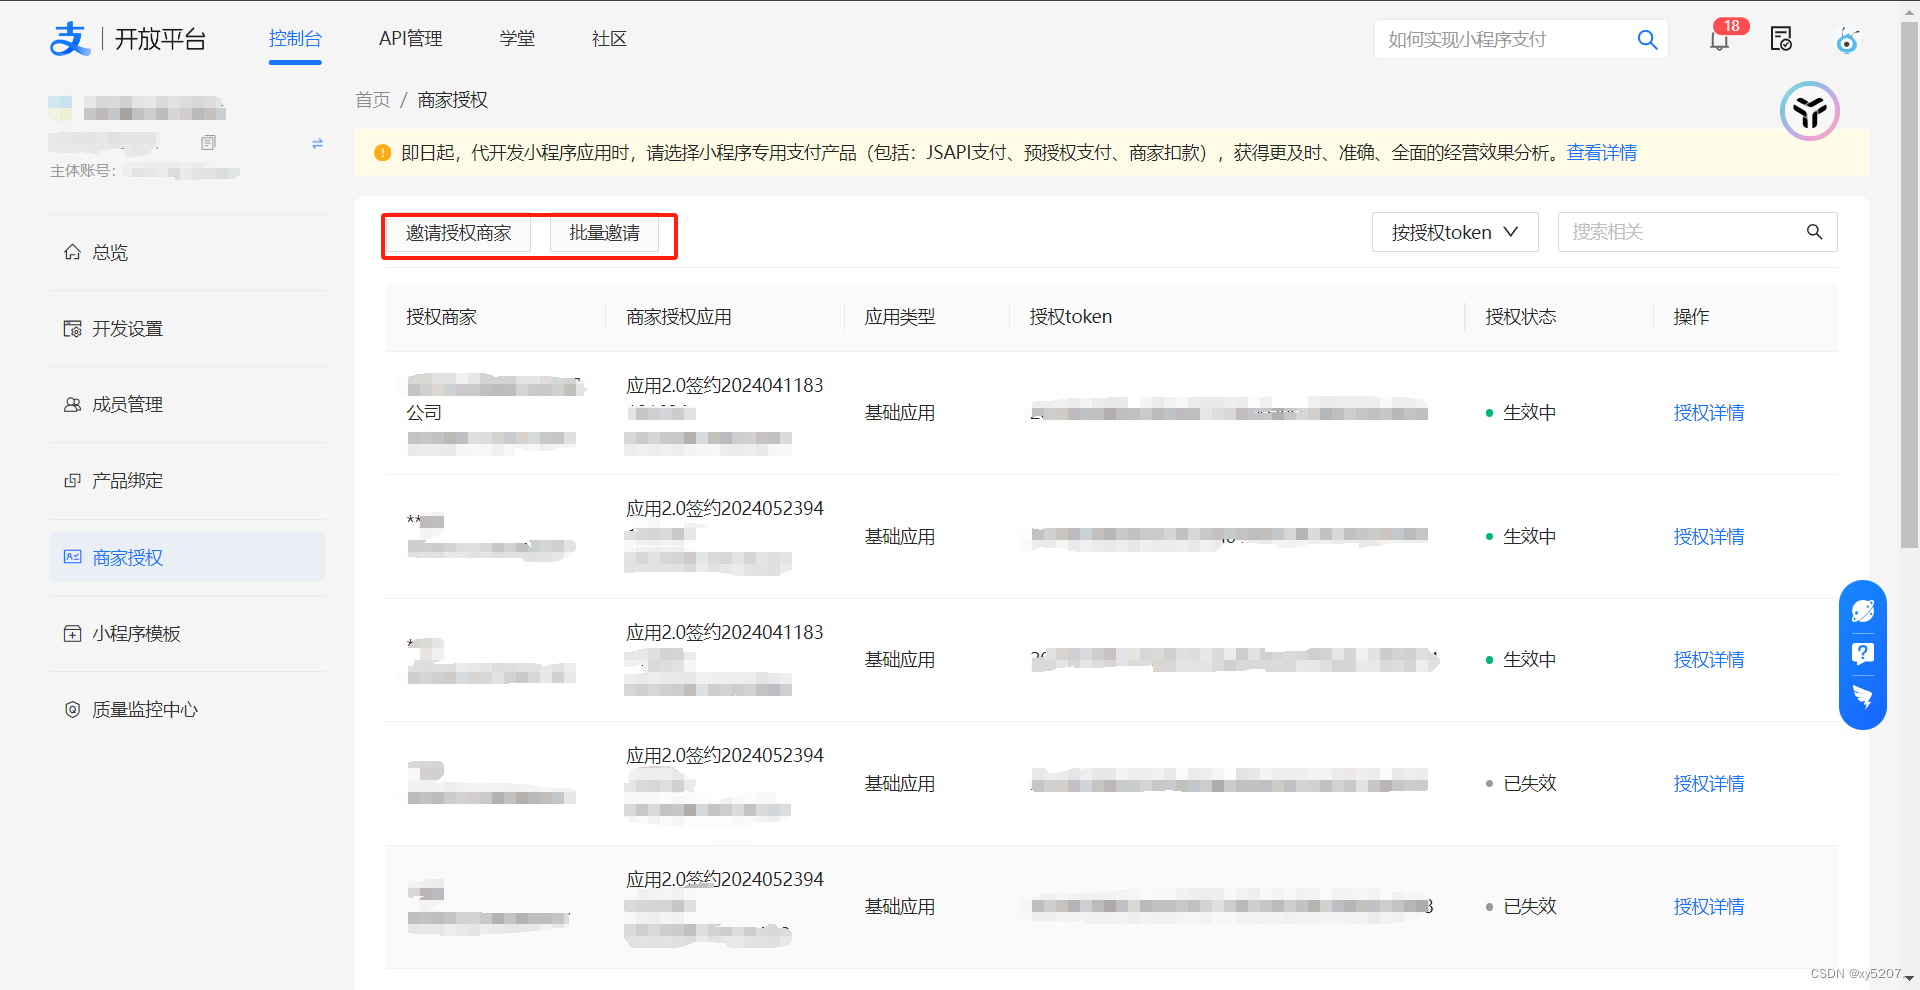This screenshot has height=990, width=1920.
Task: Click the 主体账号 label in sidebar
Action: [x=83, y=171]
